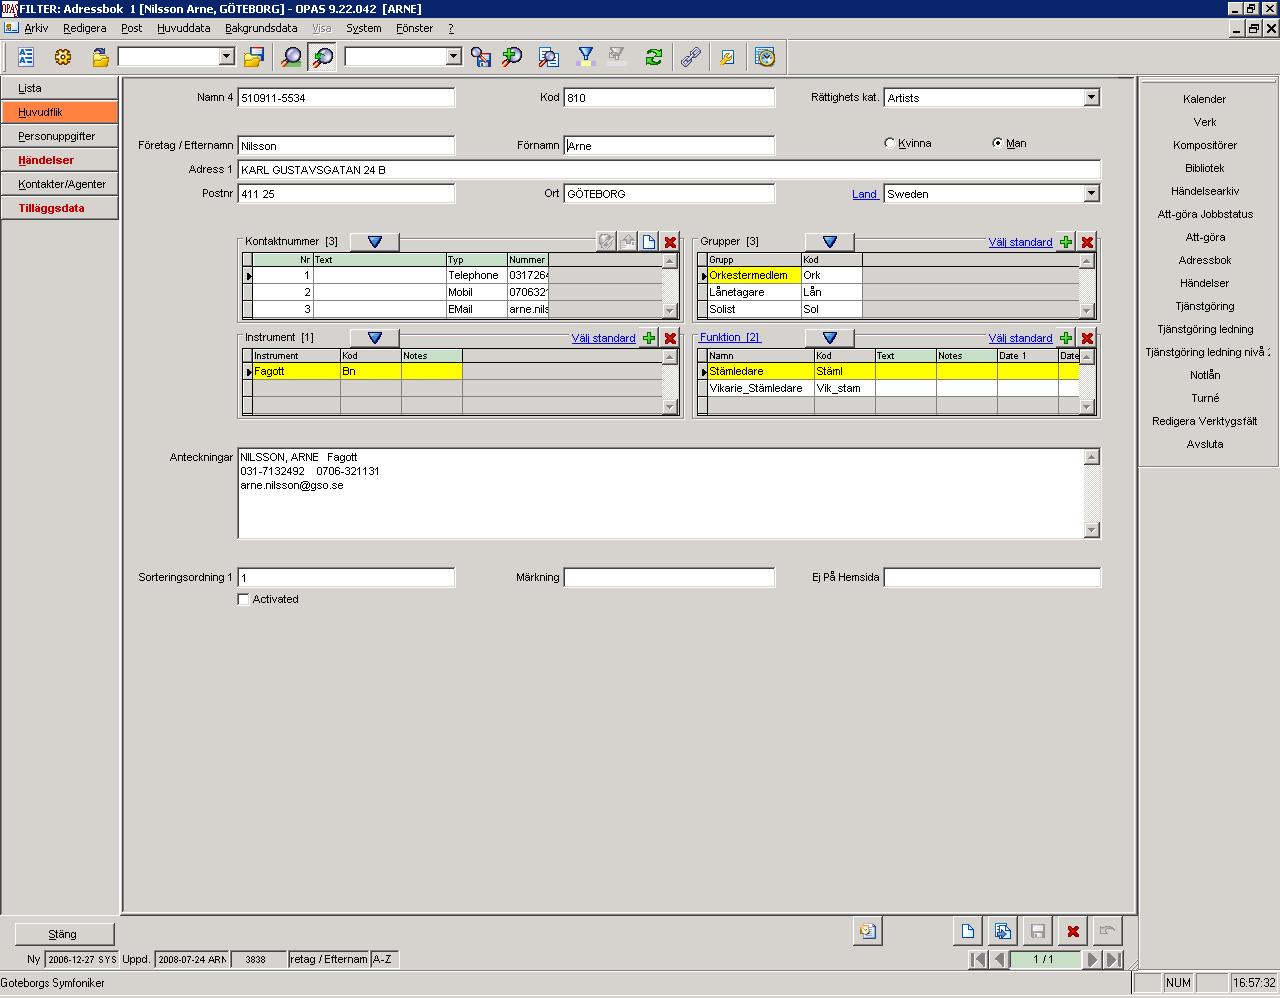This screenshot has height=998, width=1280.
Task: Select the Man radio button
Action: tap(997, 143)
